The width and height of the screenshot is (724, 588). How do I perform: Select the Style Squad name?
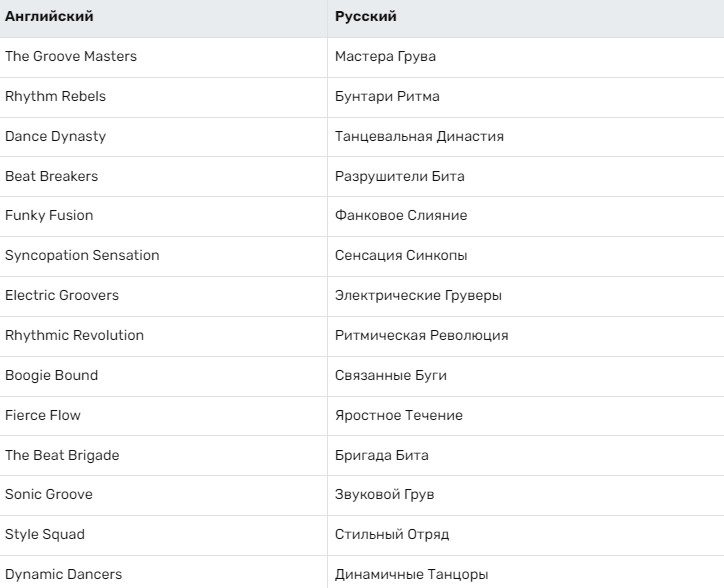45,534
